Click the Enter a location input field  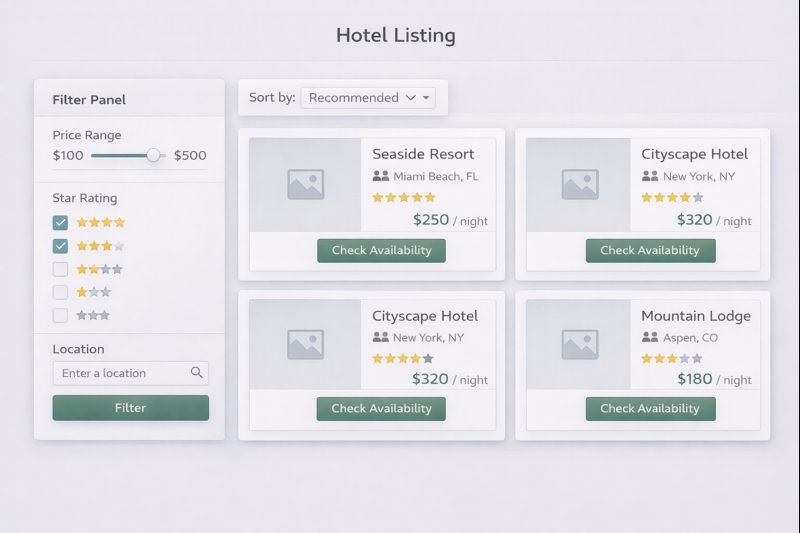click(x=131, y=373)
